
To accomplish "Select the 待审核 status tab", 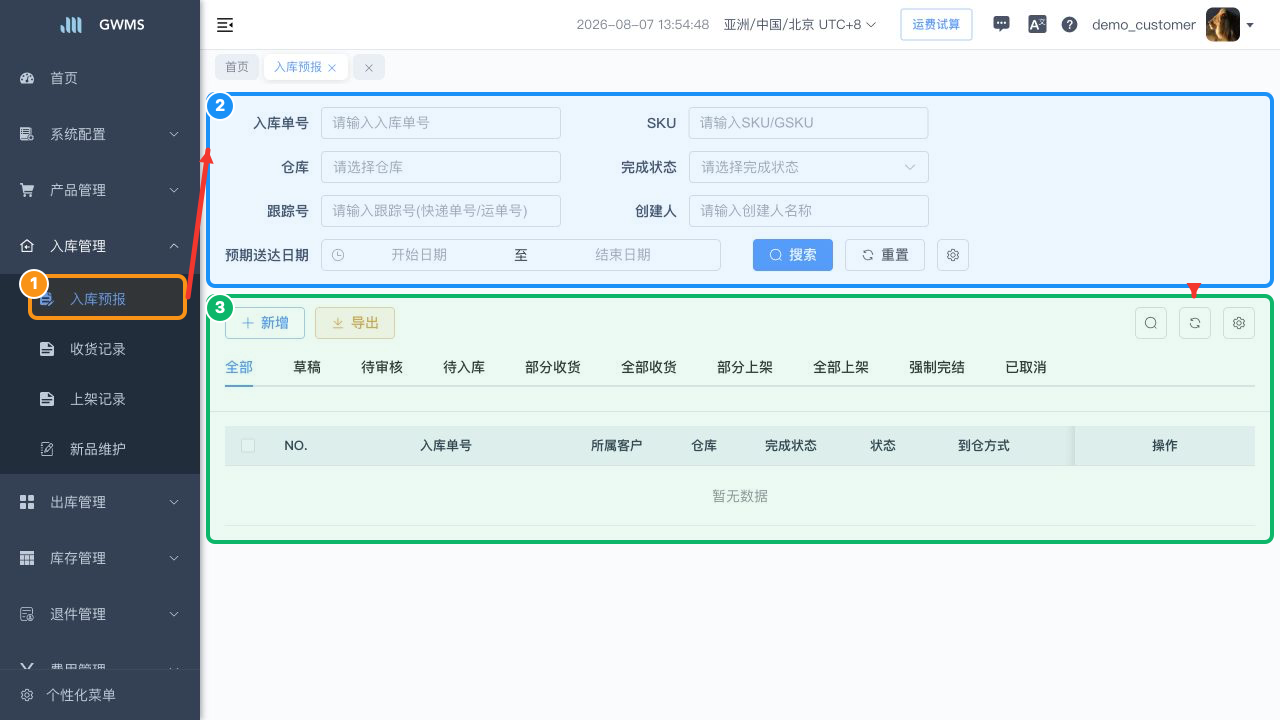I will pyautogui.click(x=382, y=367).
